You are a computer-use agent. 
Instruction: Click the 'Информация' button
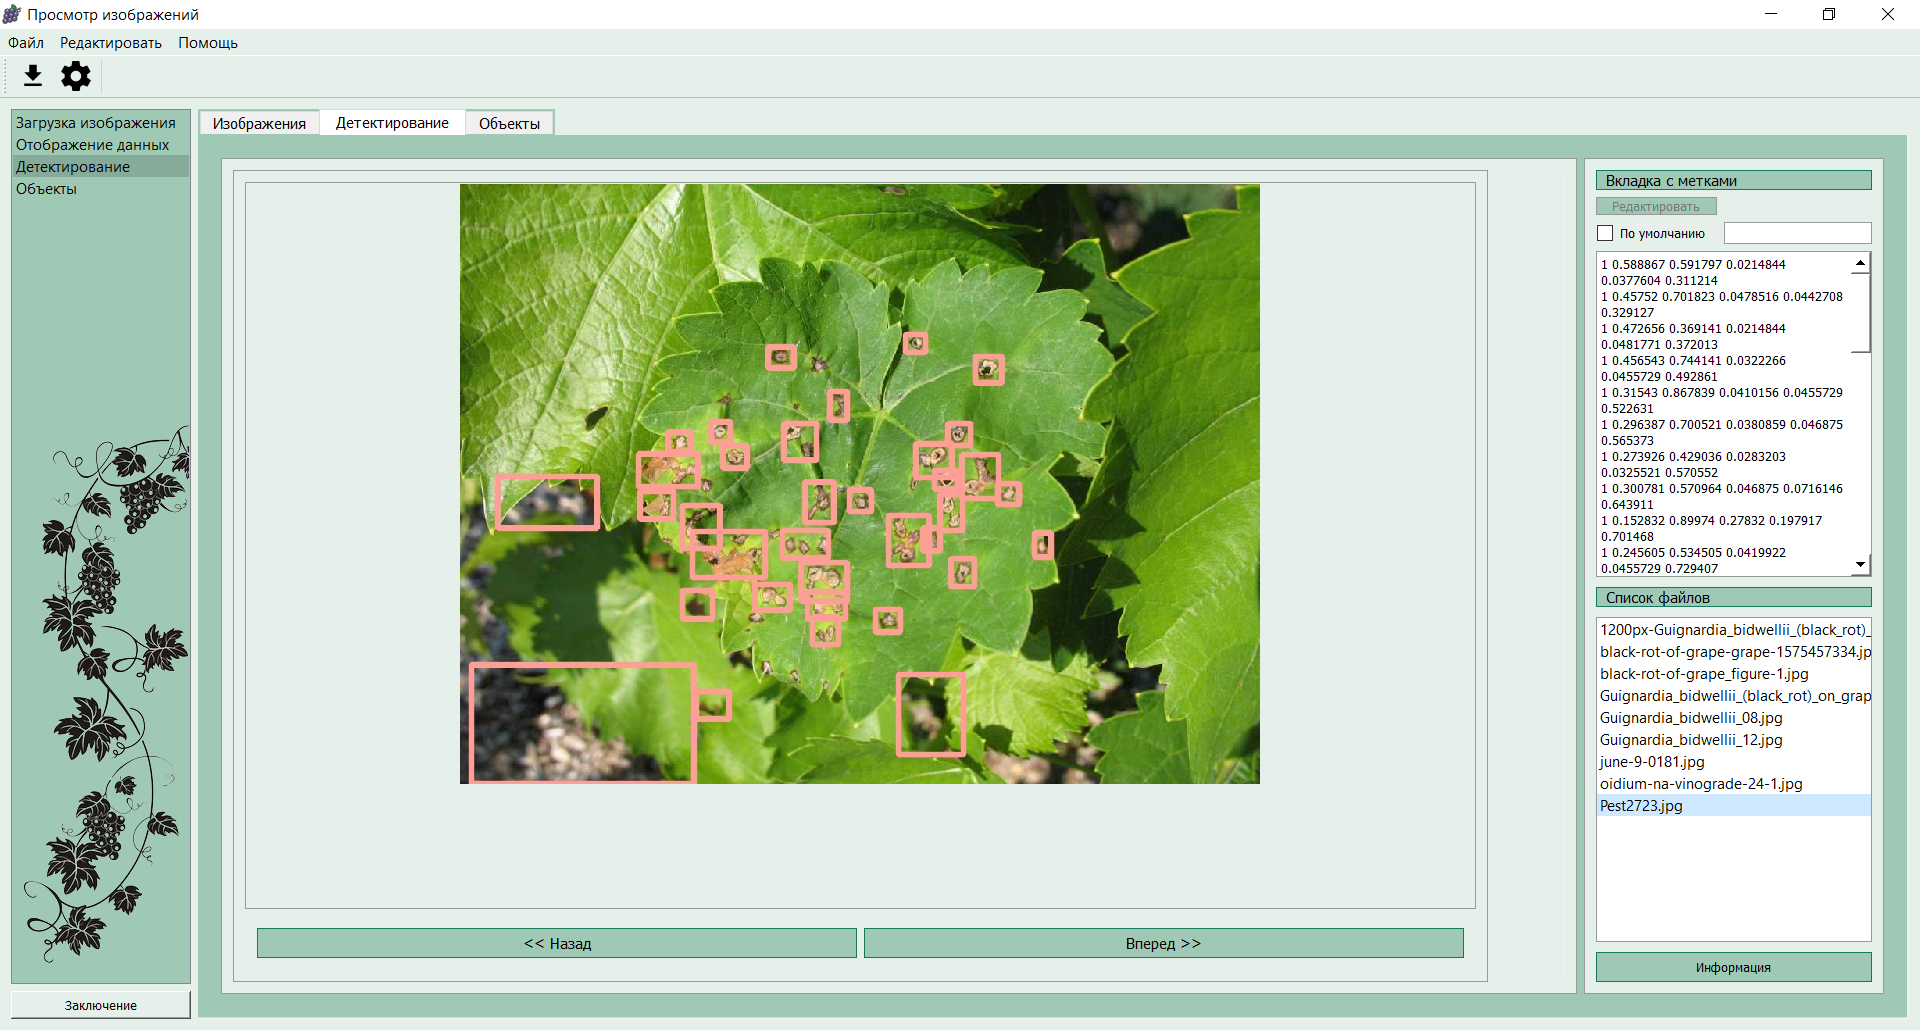1733,967
